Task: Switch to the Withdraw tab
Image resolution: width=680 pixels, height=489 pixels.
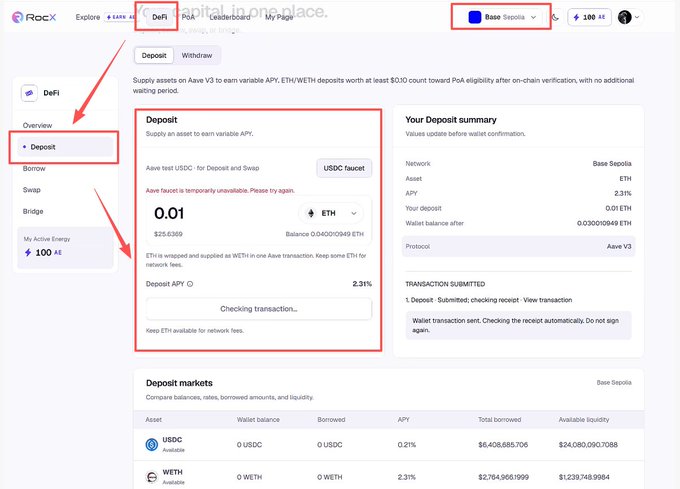Action: [197, 55]
